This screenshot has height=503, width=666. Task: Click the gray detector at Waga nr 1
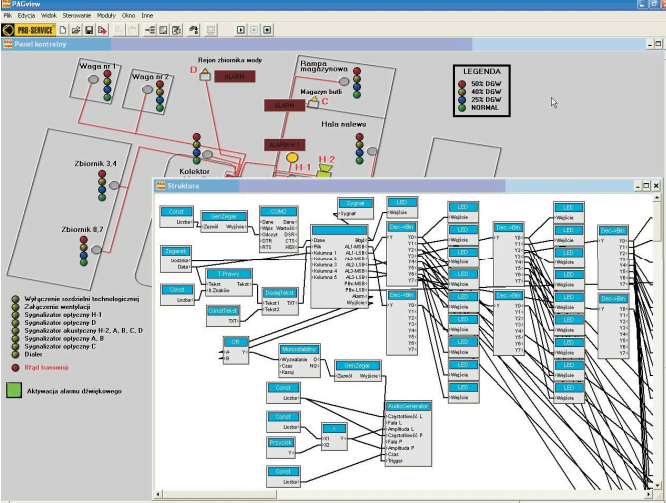click(93, 79)
